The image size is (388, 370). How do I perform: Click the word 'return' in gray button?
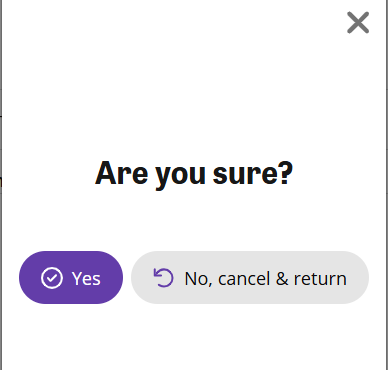pyautogui.click(x=320, y=279)
